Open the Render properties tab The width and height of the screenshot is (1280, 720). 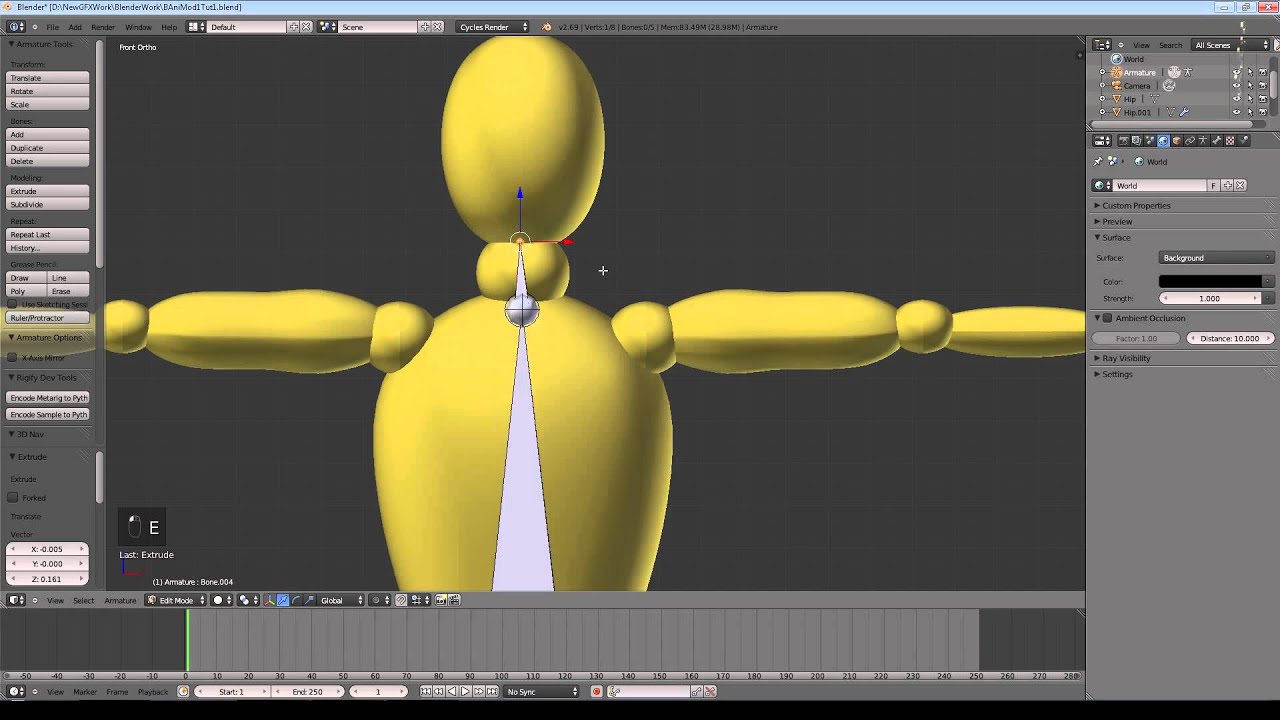(x=1124, y=141)
